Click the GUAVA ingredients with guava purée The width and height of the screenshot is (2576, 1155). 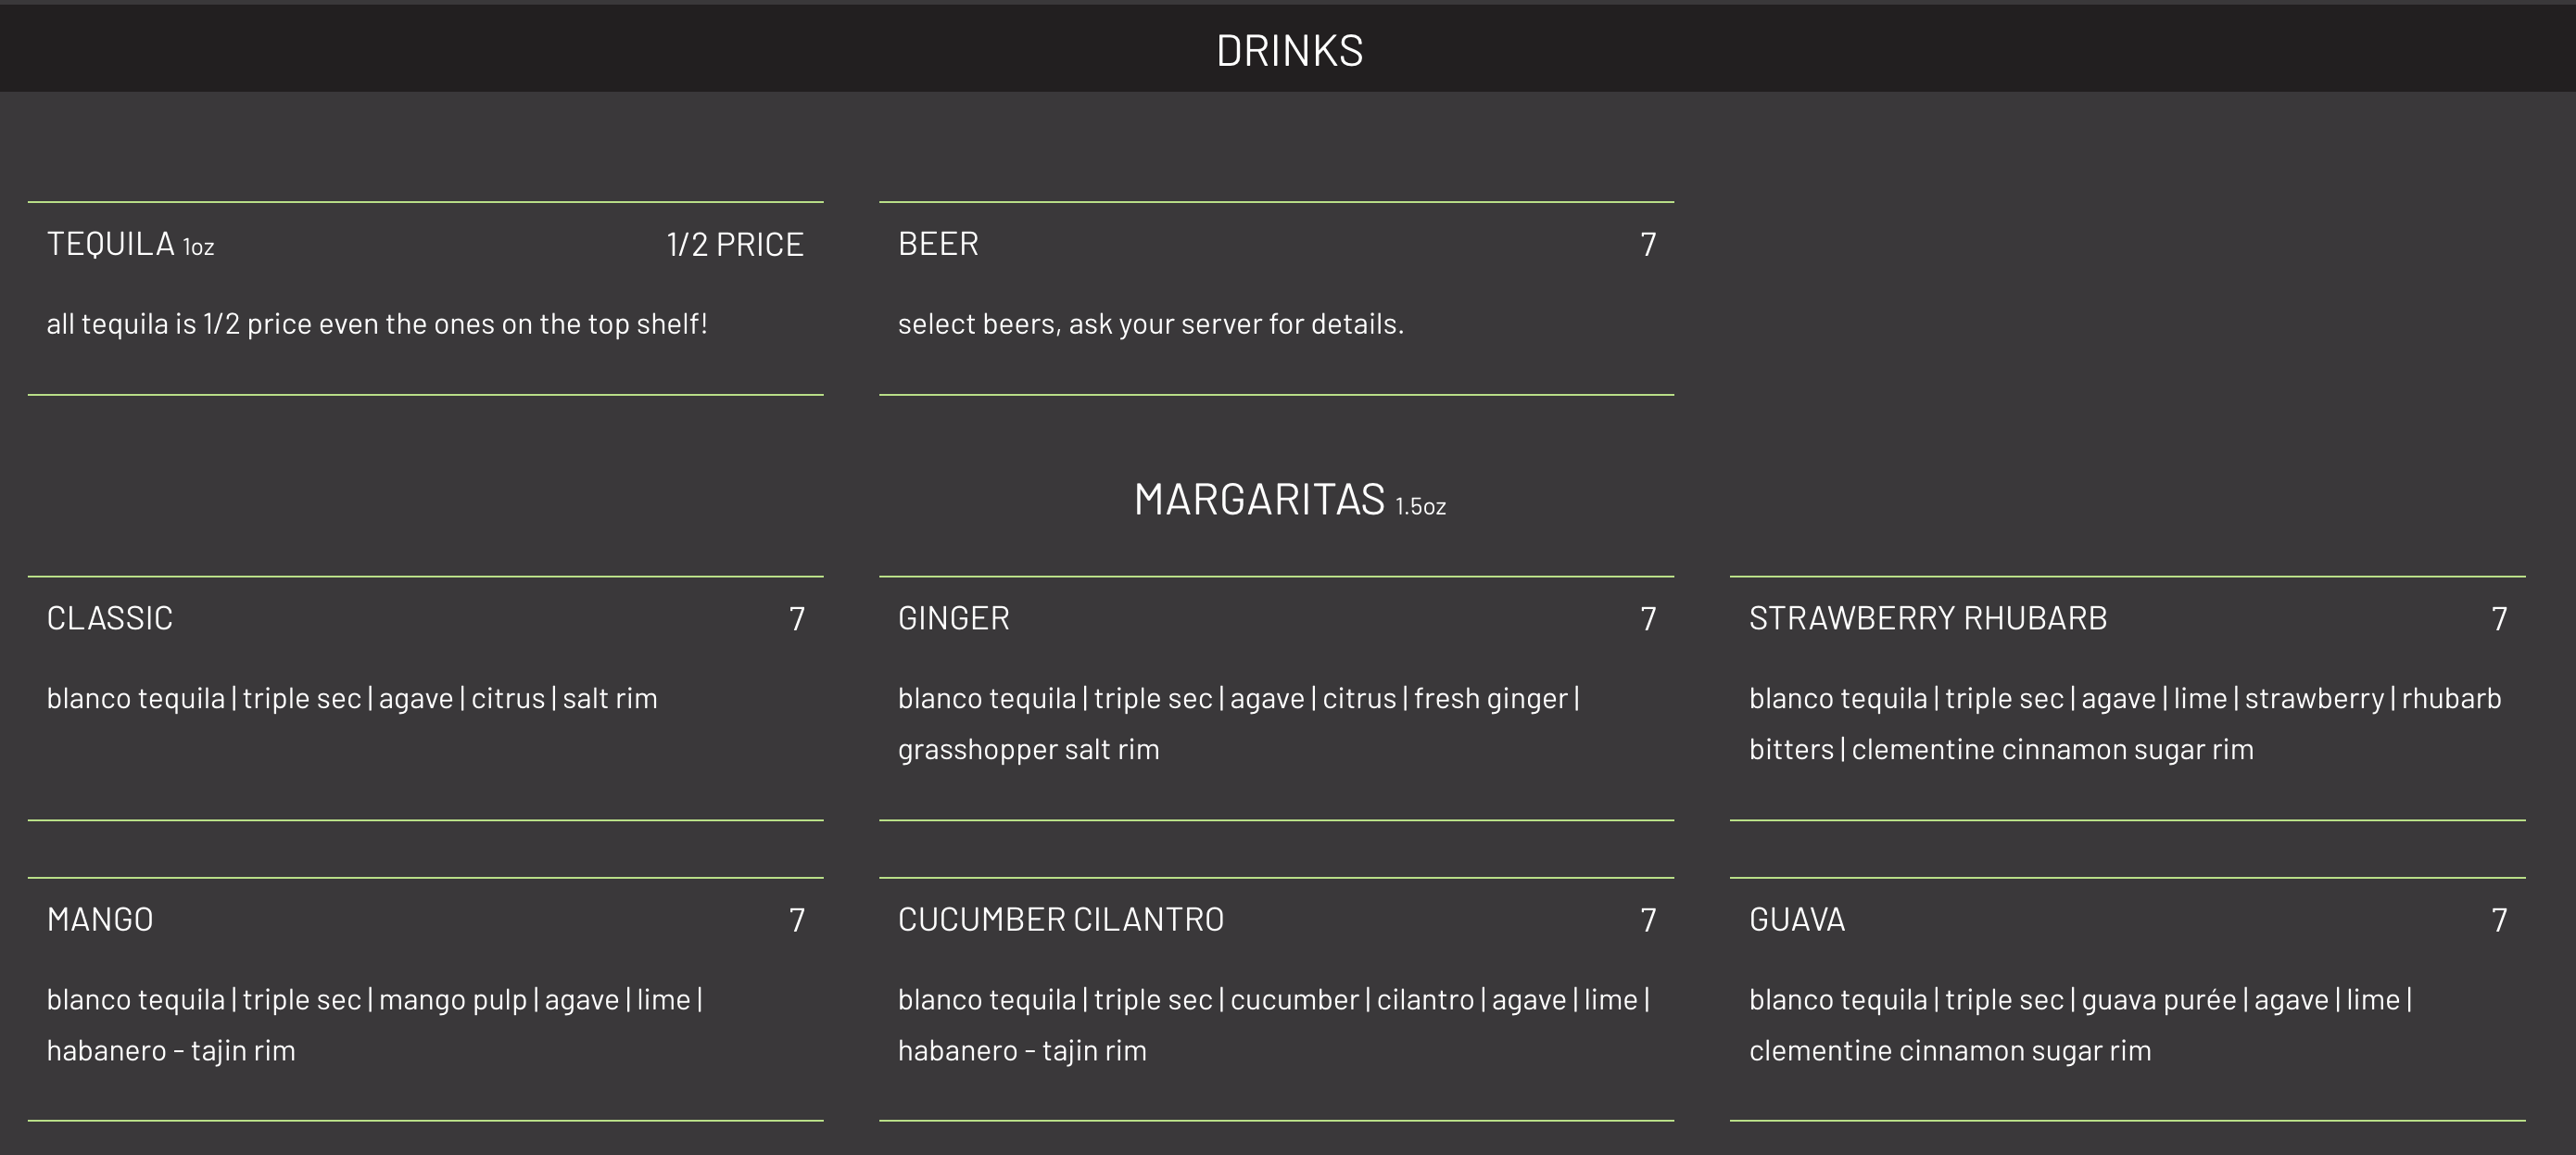[2080, 1025]
